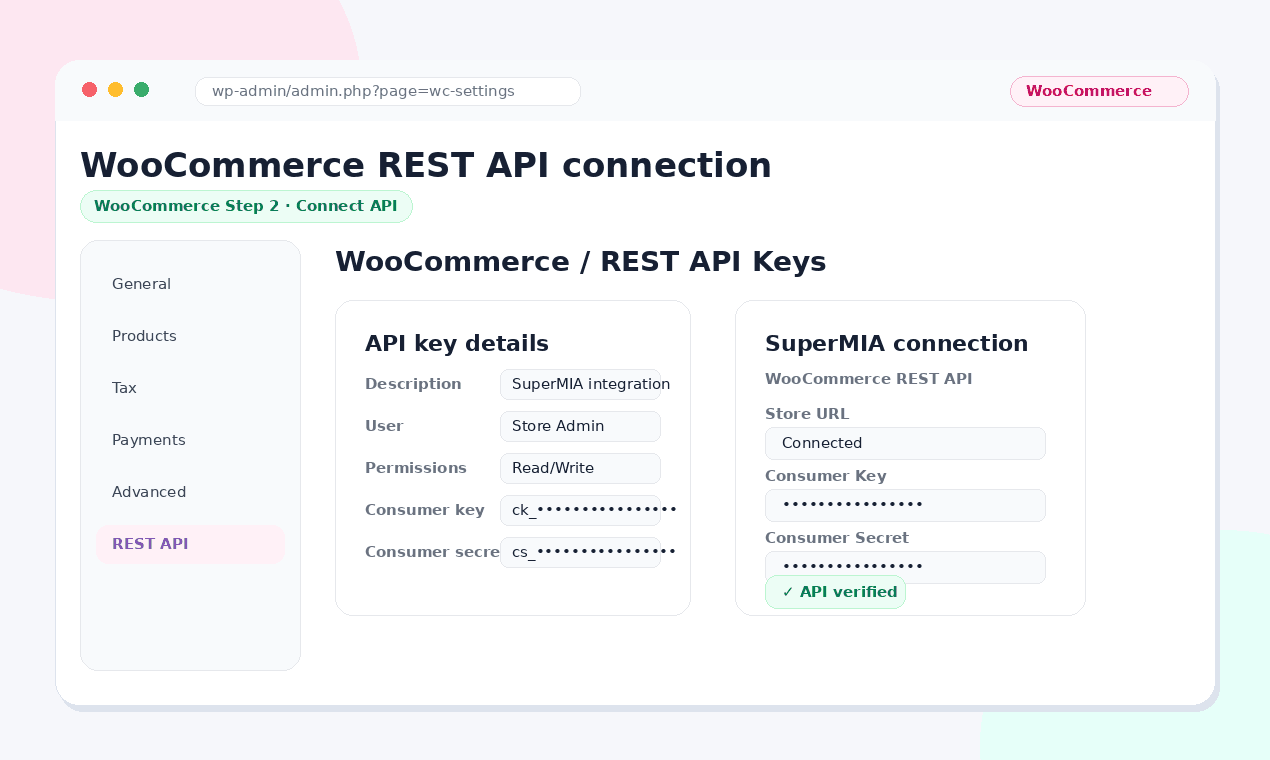Click the Store URL label
The width and height of the screenshot is (1270, 760).
[807, 414]
